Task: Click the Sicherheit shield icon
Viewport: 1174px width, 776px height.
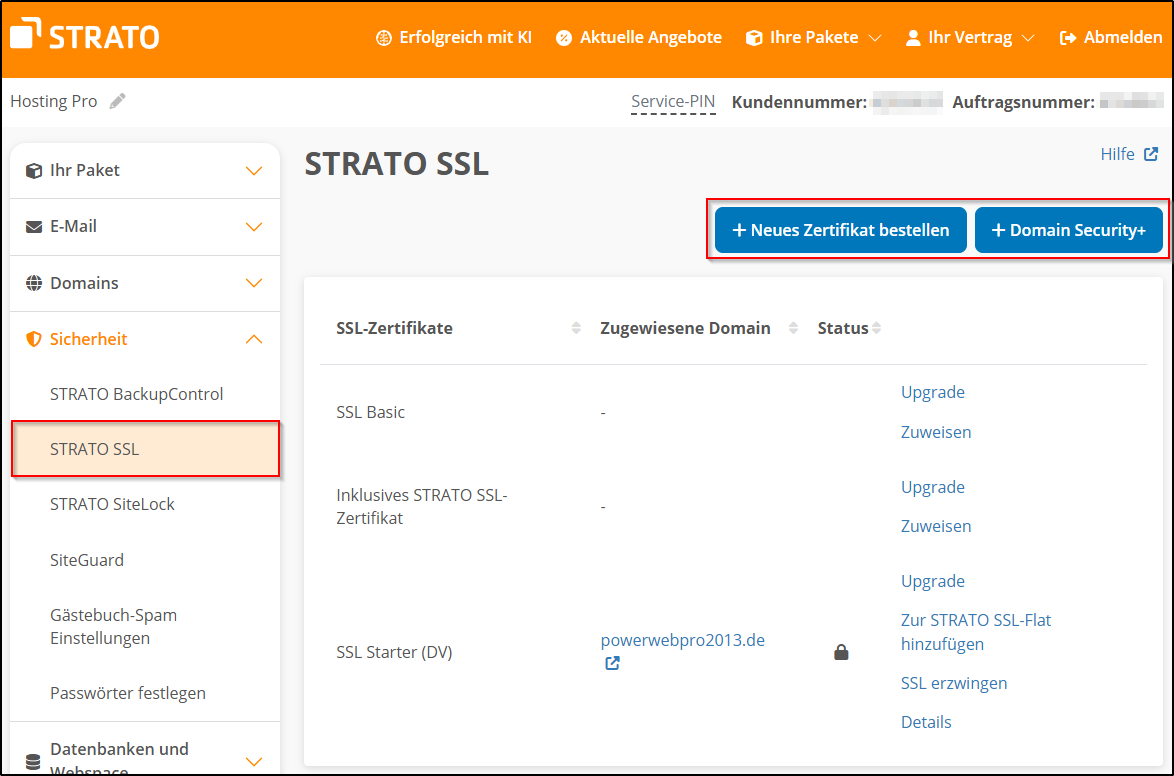Action: (34, 339)
